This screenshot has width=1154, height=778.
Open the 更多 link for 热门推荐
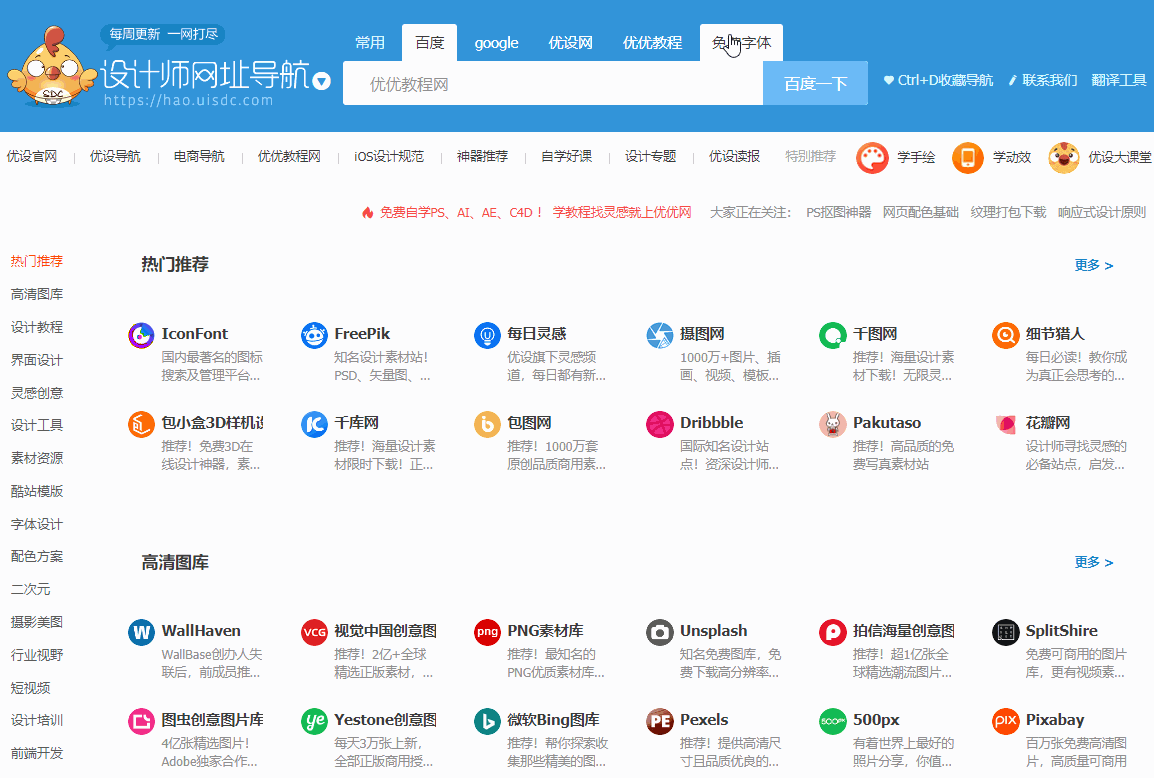(1094, 265)
